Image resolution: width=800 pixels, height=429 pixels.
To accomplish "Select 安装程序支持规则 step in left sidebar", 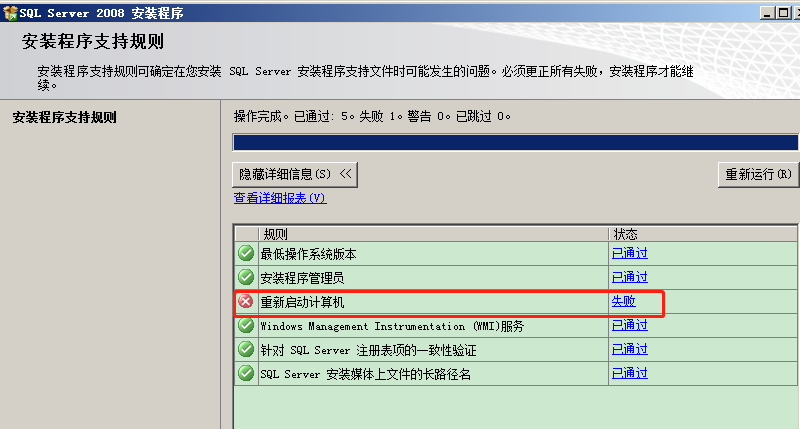I will coord(65,117).
